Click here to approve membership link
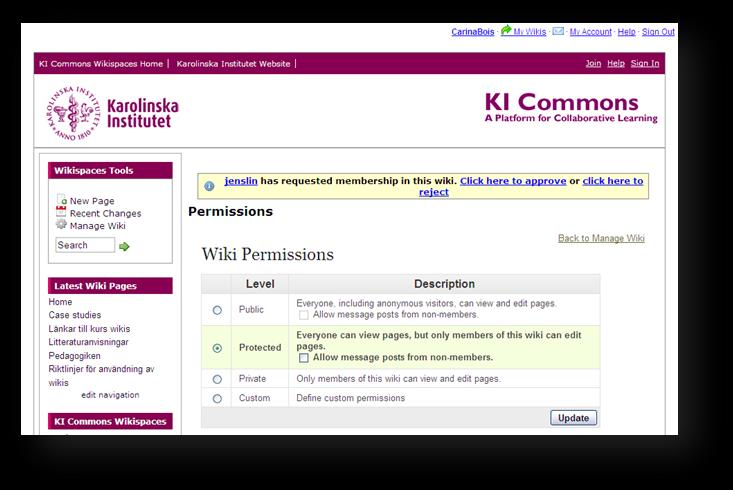 click(513, 181)
